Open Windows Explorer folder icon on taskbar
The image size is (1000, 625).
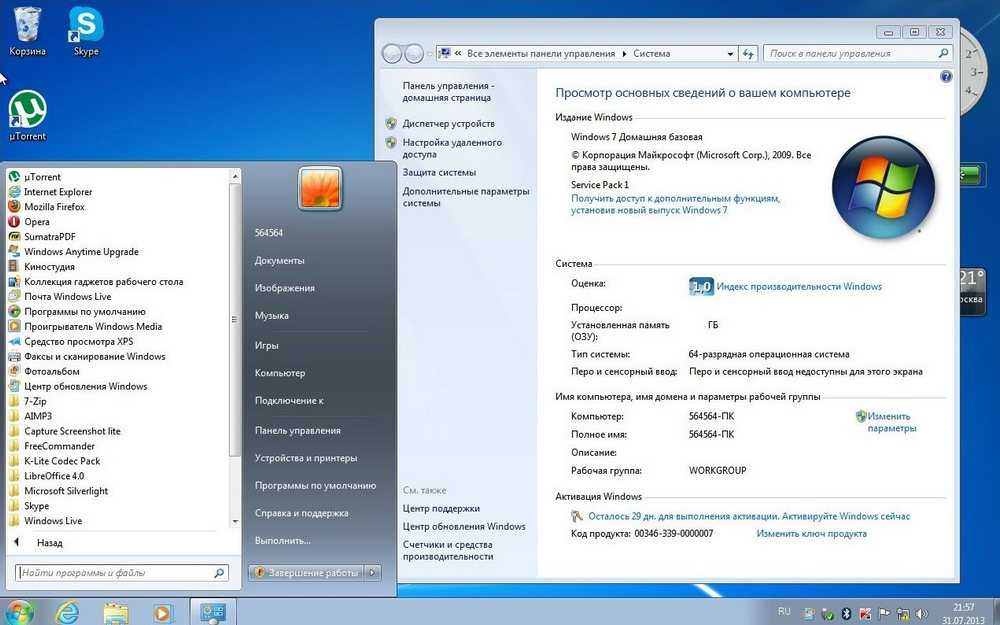116,611
